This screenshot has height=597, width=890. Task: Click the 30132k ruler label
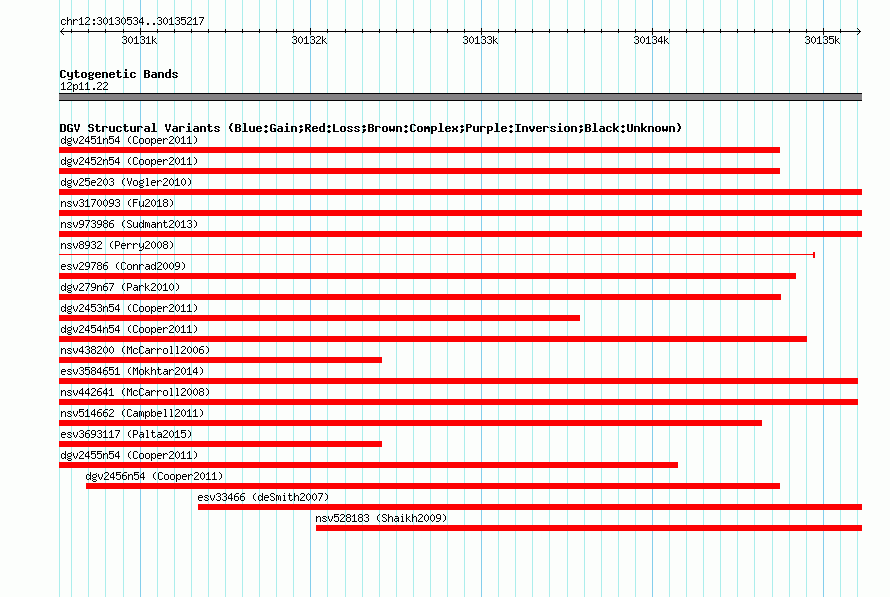coord(309,40)
